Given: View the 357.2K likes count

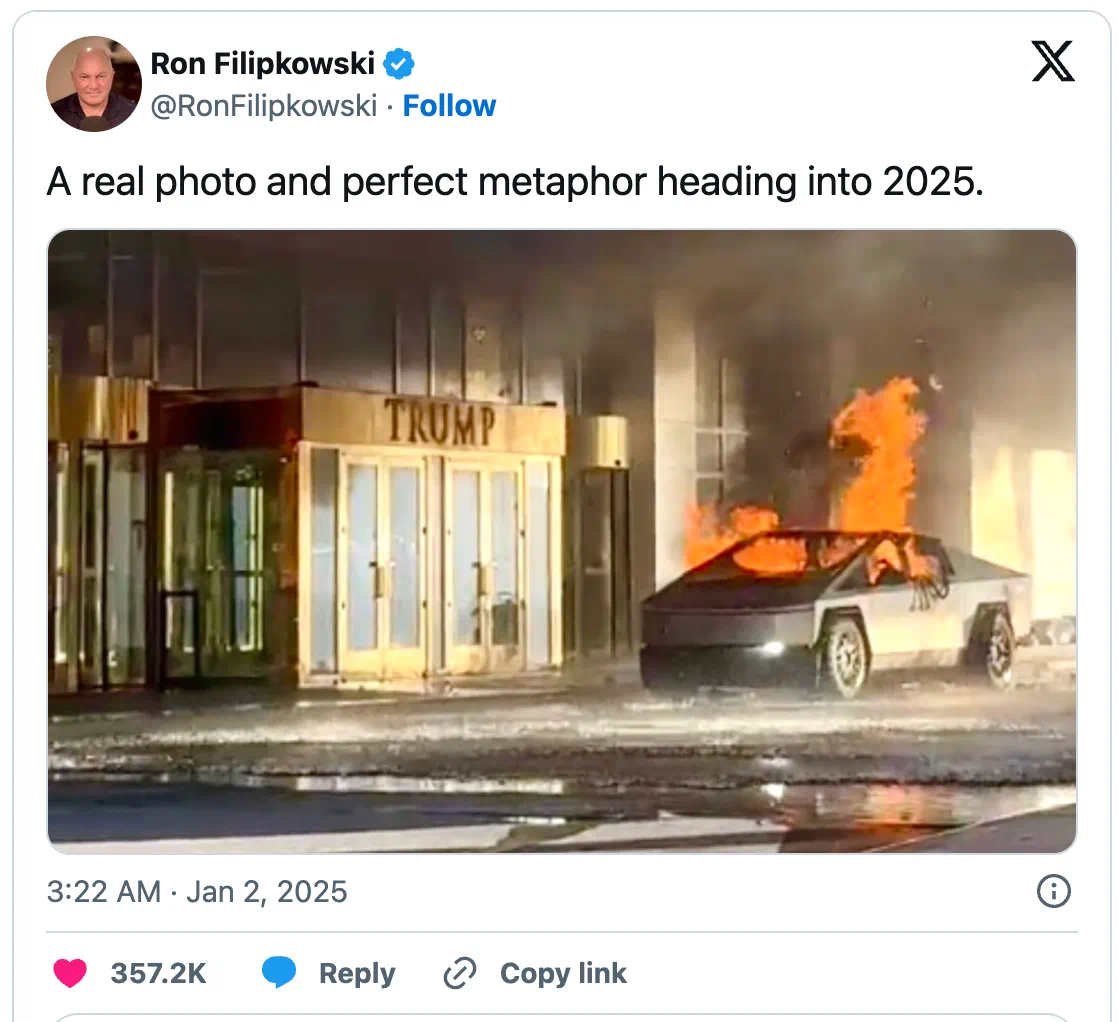Looking at the screenshot, I should [x=158, y=973].
